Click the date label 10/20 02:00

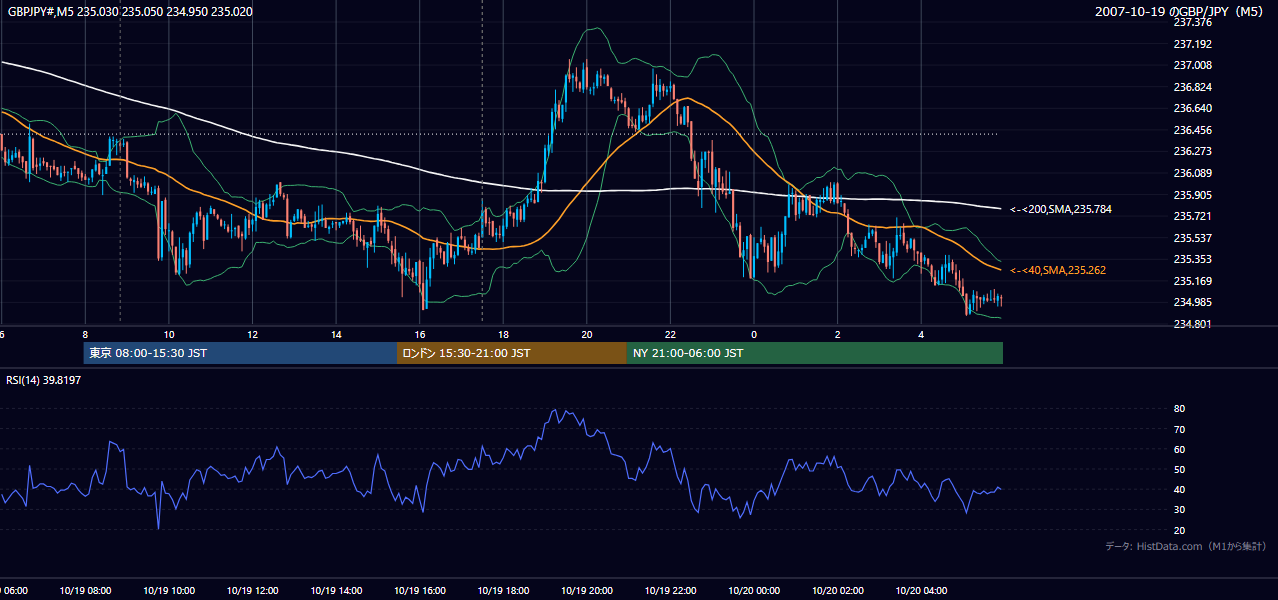(x=838, y=591)
